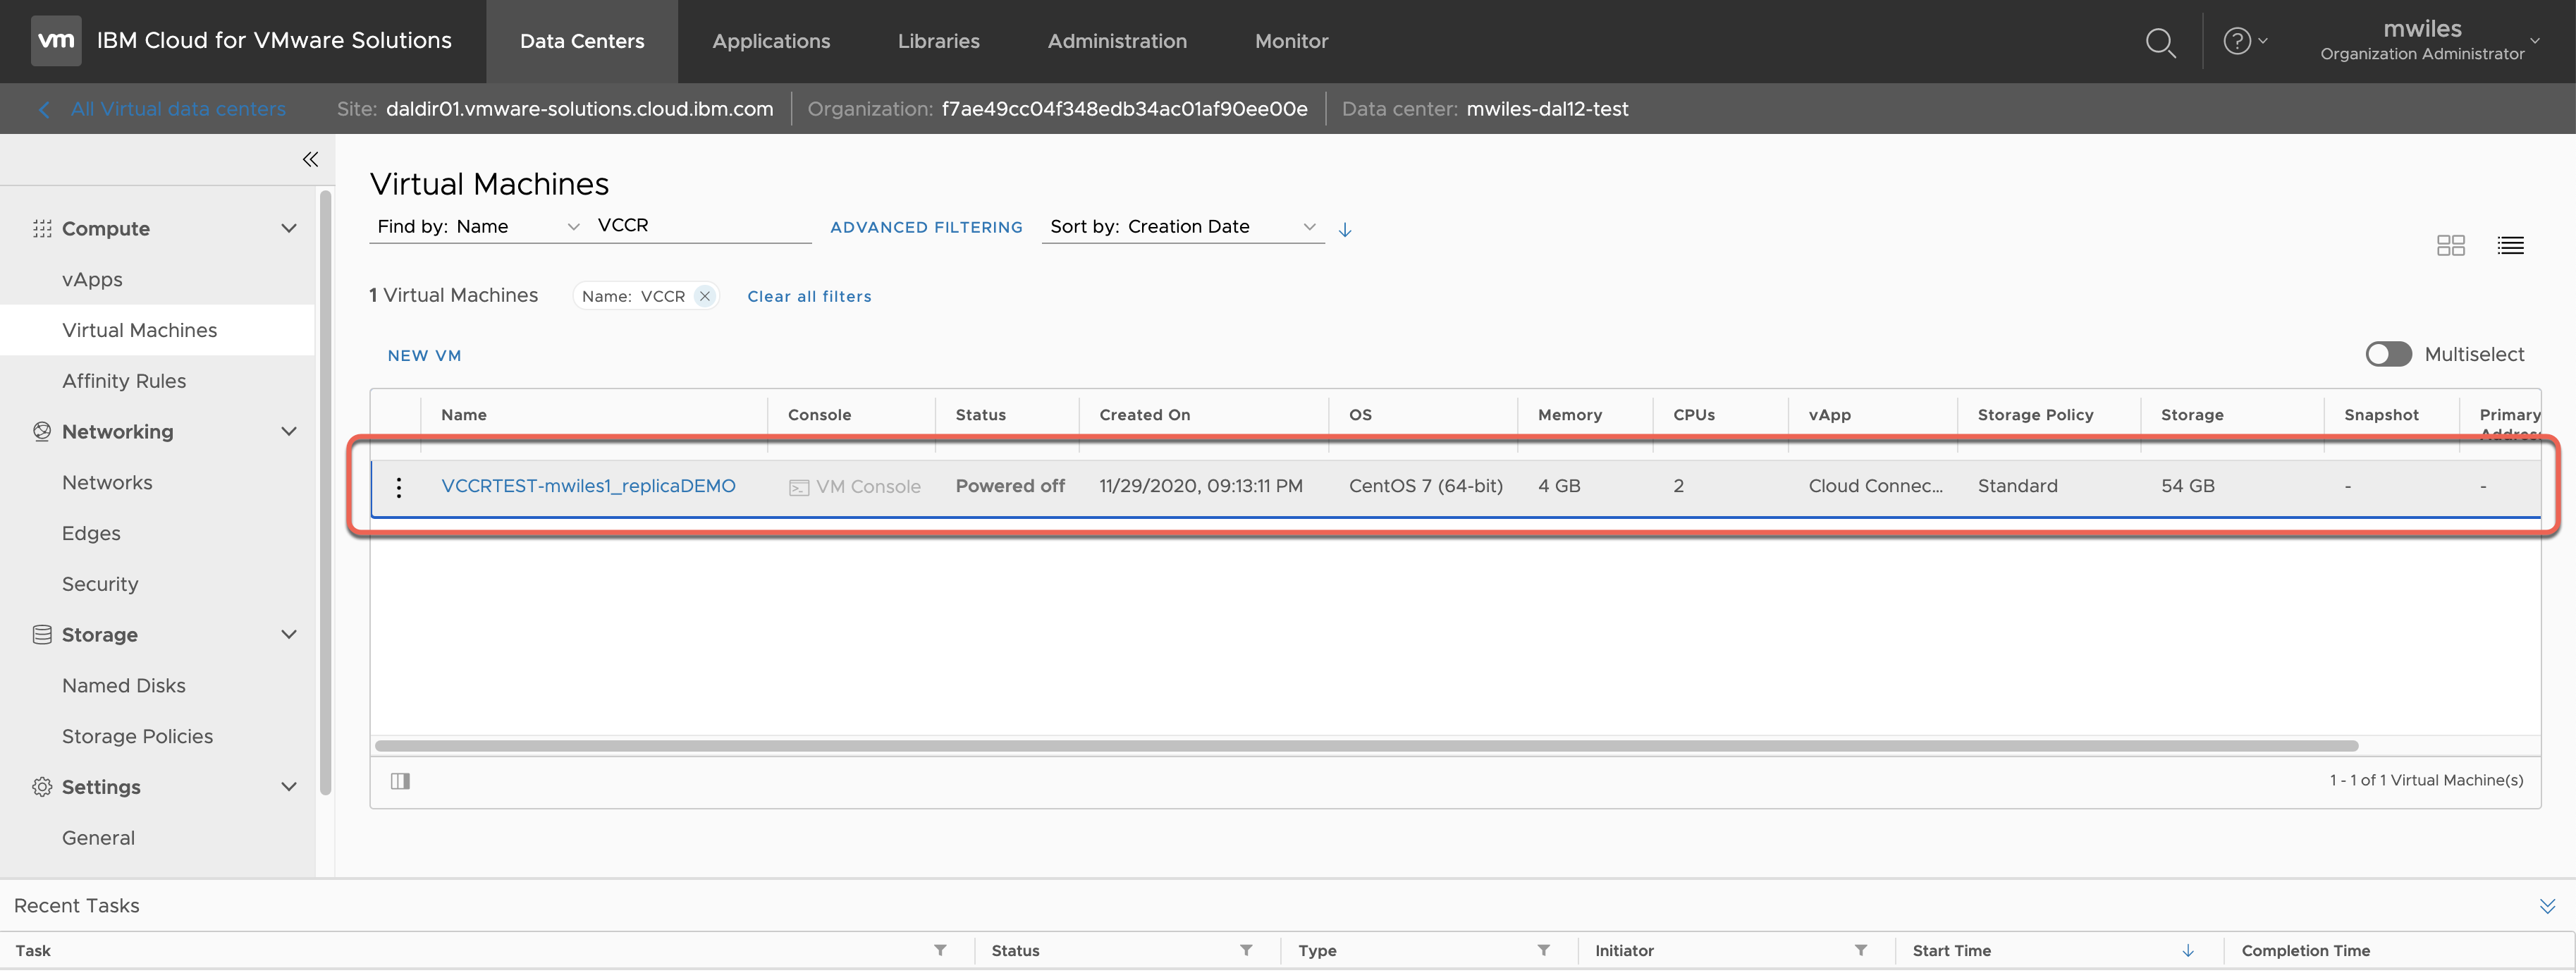Open the Sort by Creation Date dropdown
This screenshot has height=973, width=2576.
click(1182, 227)
